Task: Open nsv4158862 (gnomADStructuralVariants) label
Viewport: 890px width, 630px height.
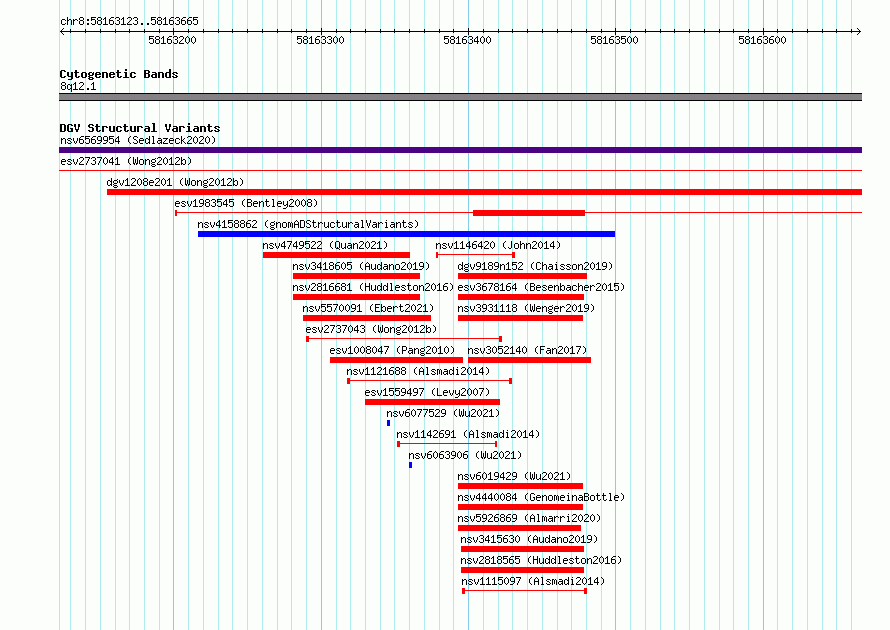Action: (x=308, y=224)
